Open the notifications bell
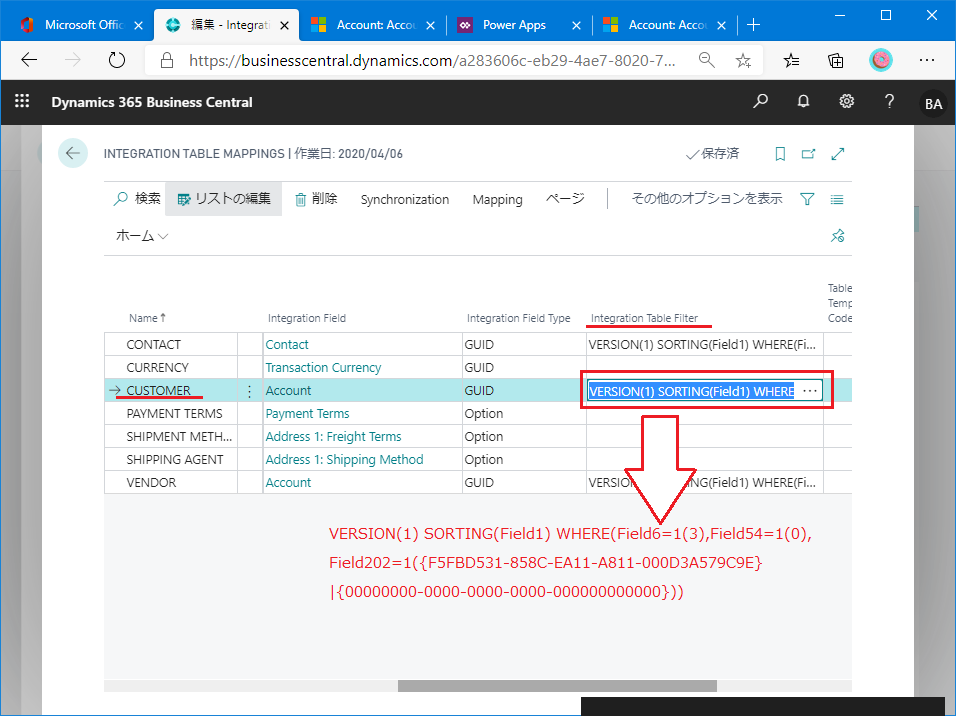Viewport: 956px width, 716px height. tap(804, 101)
